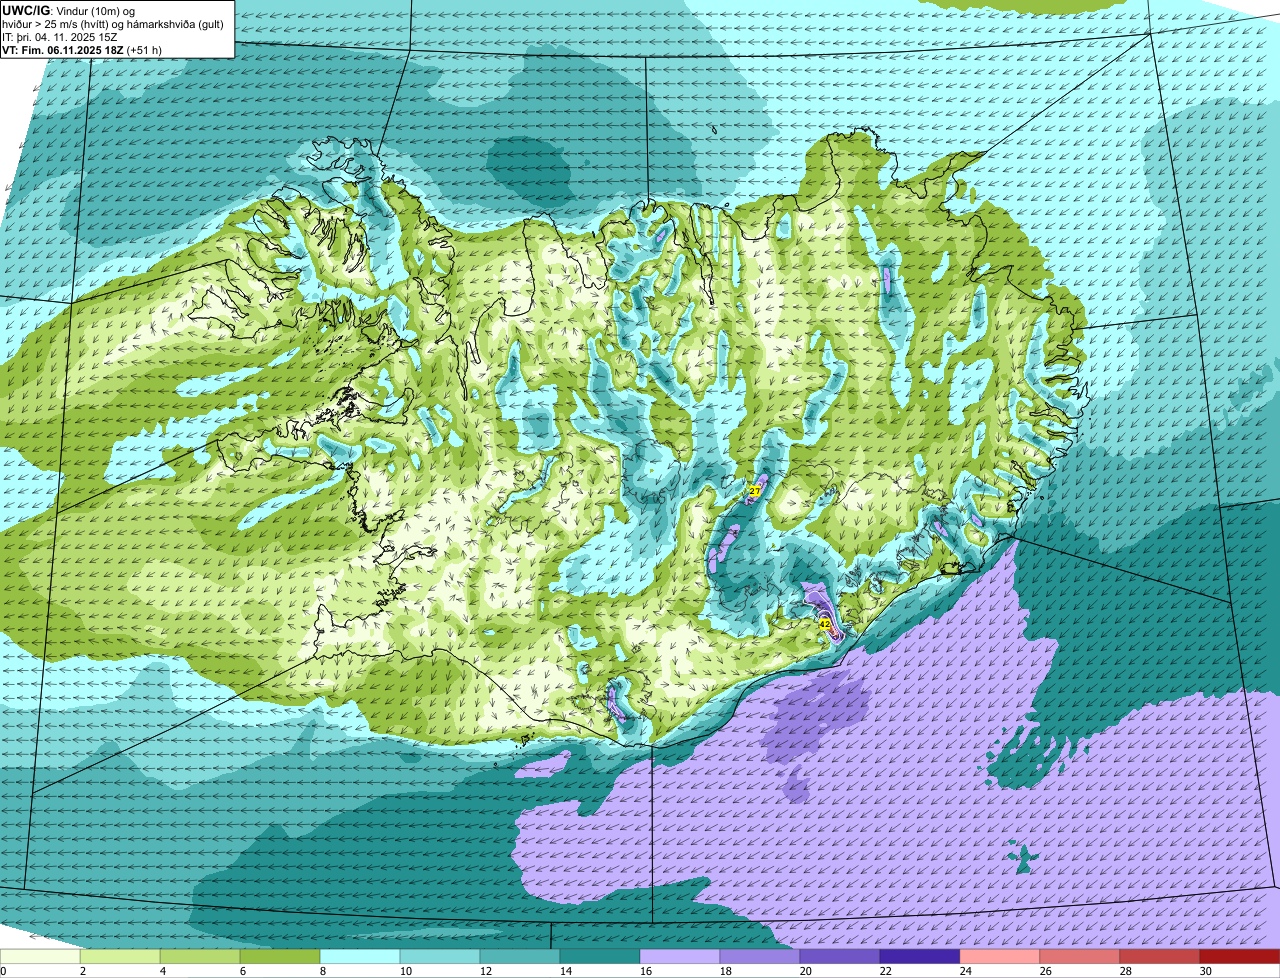
Task: Click the legend scale label '16'
Action: click(x=646, y=971)
